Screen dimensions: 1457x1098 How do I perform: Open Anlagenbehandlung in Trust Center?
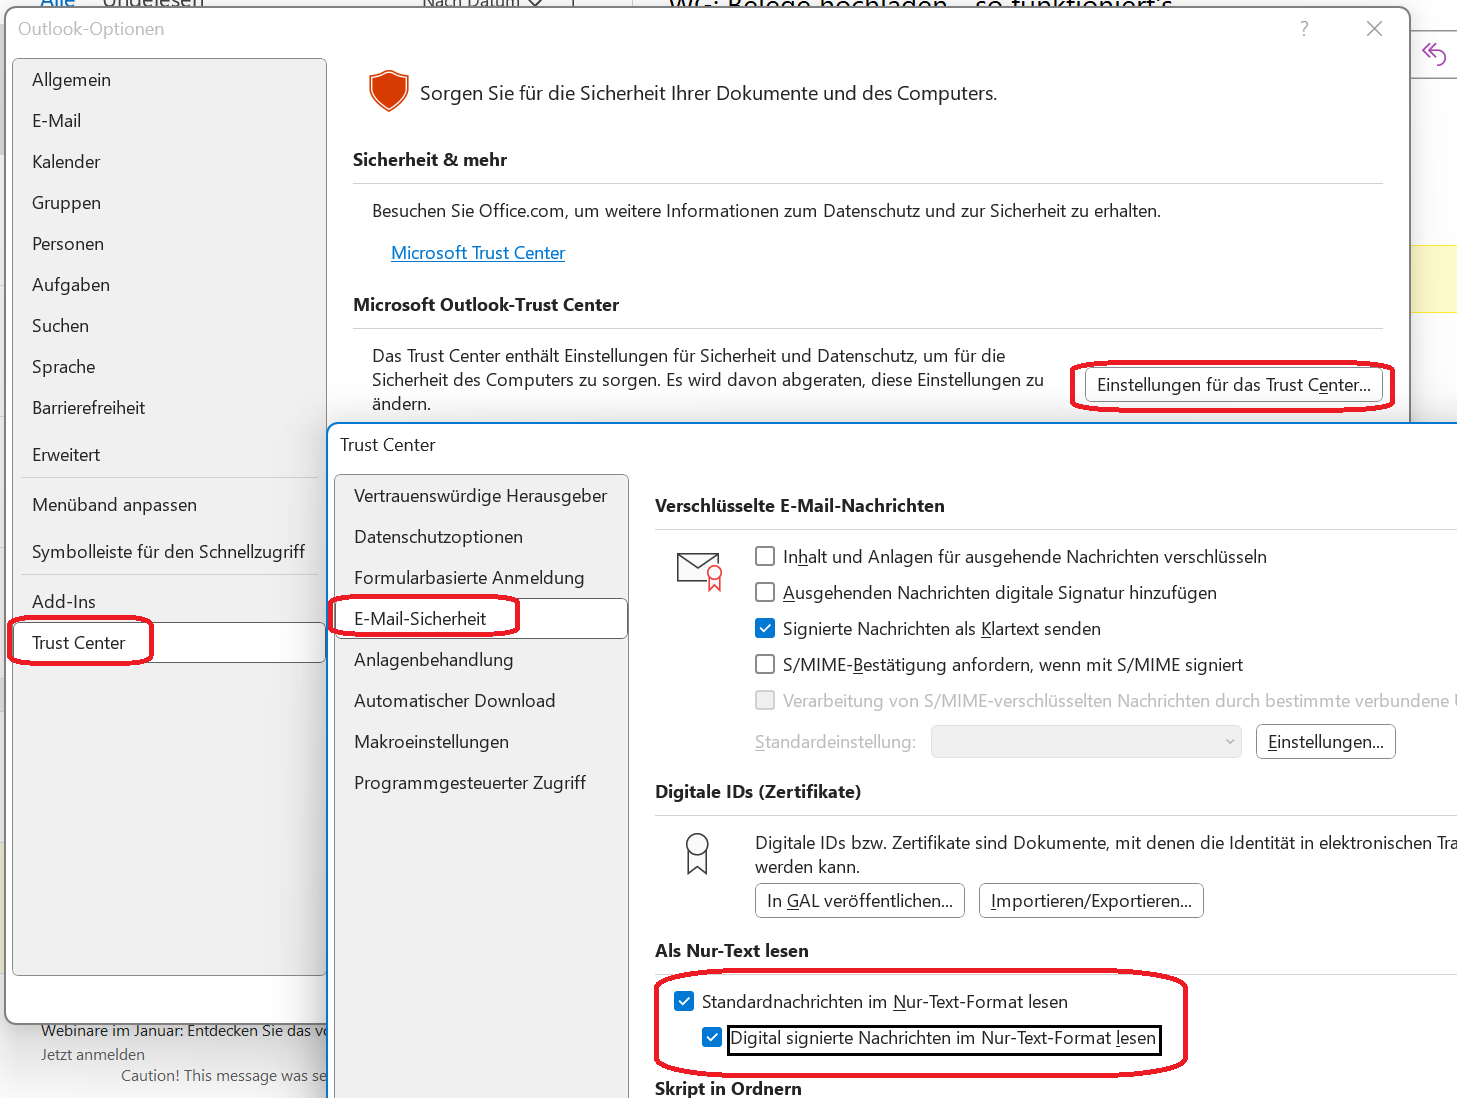point(481,660)
